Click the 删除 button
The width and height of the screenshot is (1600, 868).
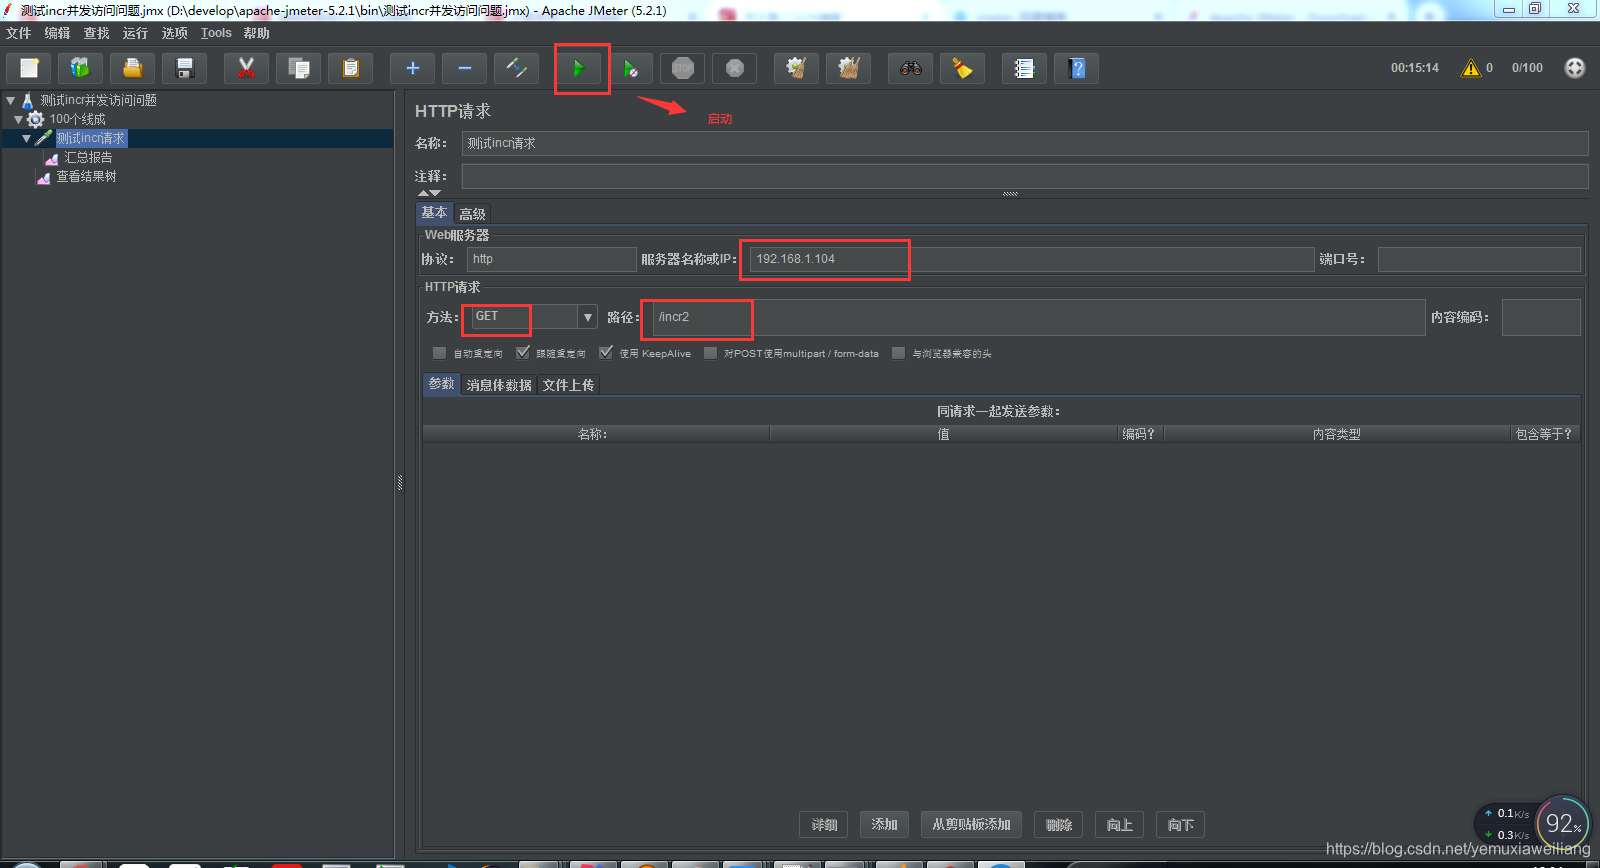(x=1058, y=825)
